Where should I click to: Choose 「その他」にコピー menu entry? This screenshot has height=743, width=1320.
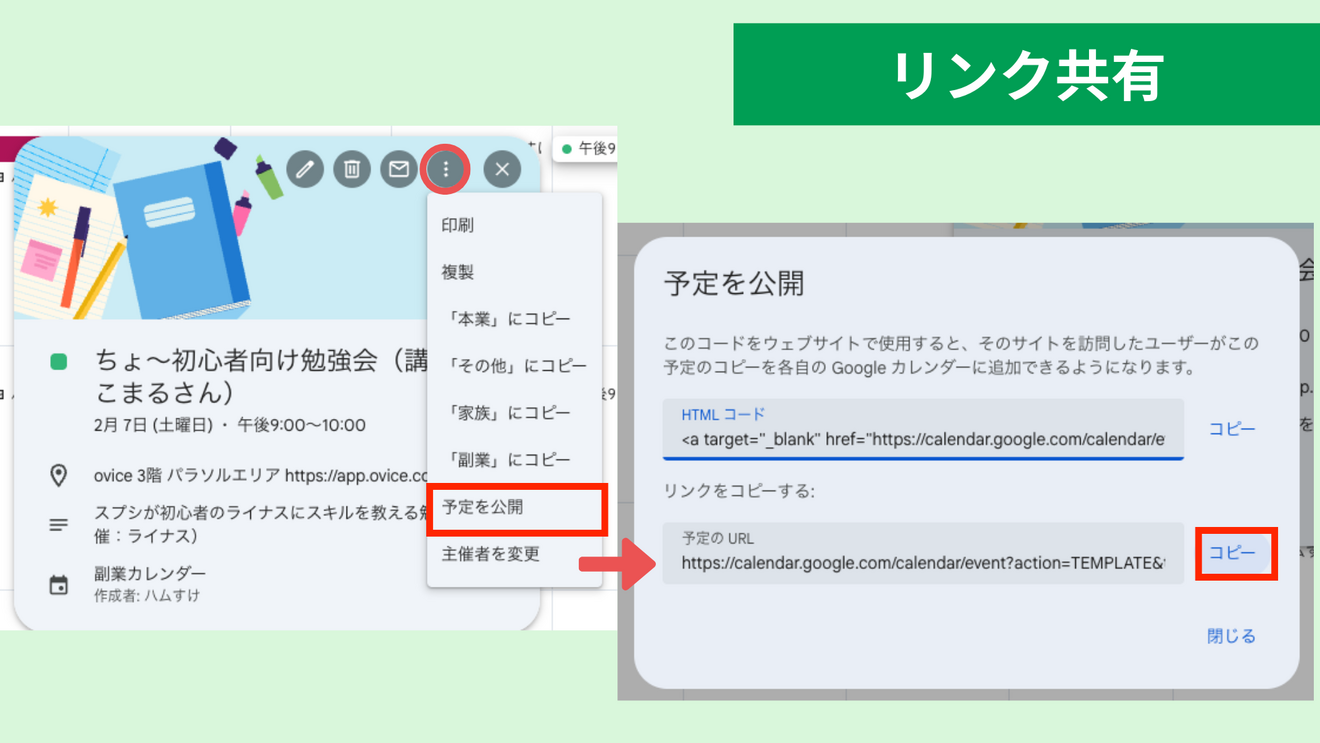[x=514, y=366]
